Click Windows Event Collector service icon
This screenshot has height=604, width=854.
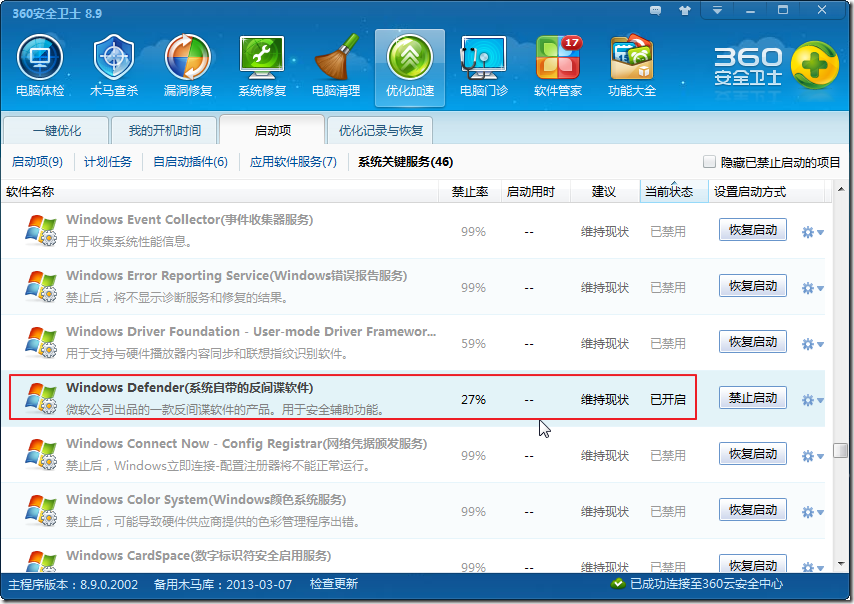point(41,230)
